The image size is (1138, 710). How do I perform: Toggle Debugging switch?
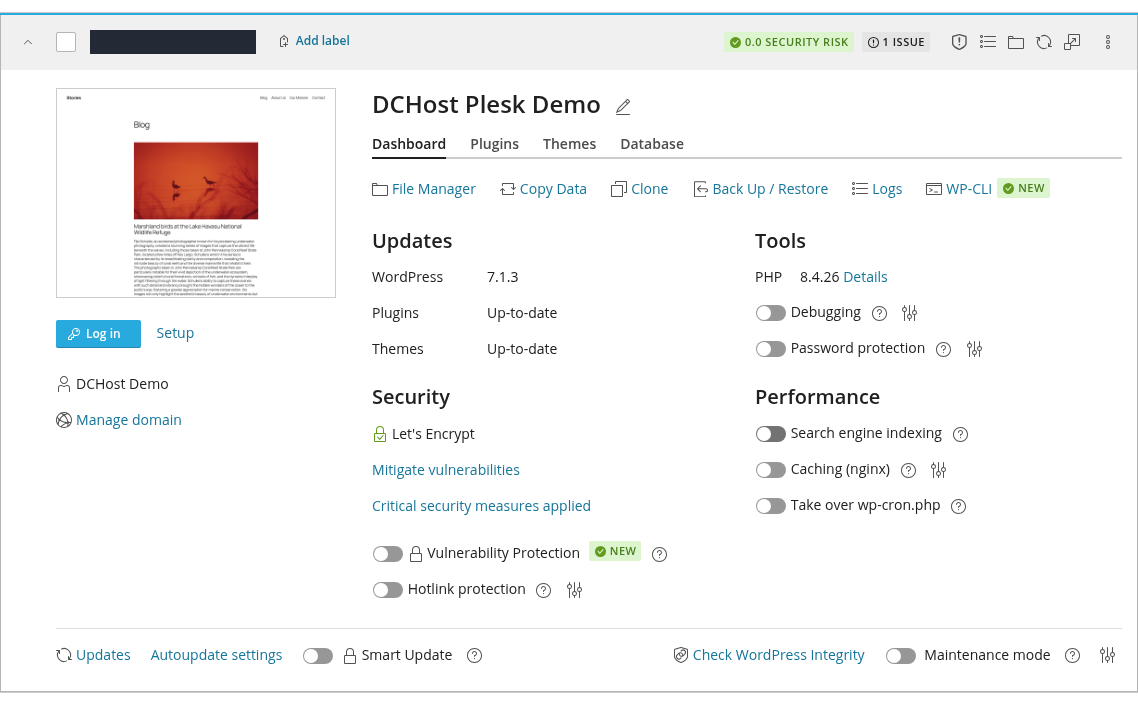[x=770, y=313]
